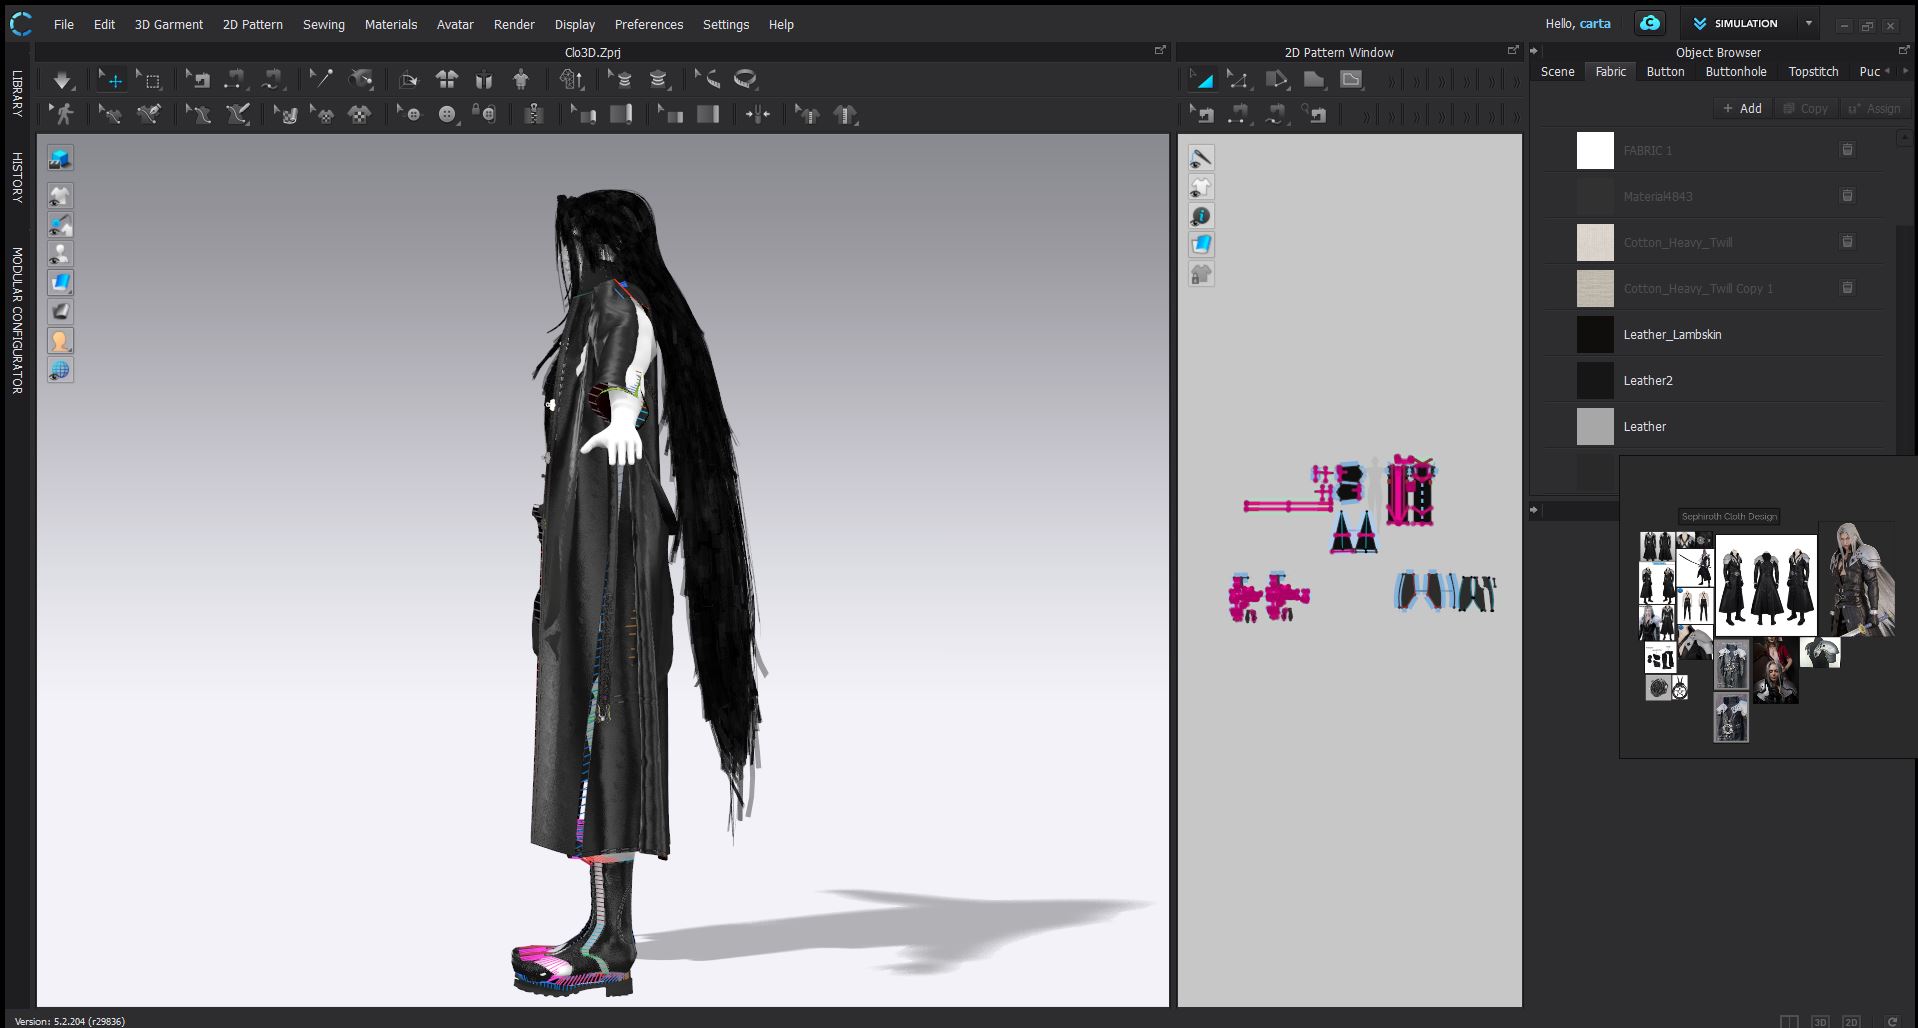Click the inward arrows stitch tool
Image resolution: width=1918 pixels, height=1028 pixels.
758,115
